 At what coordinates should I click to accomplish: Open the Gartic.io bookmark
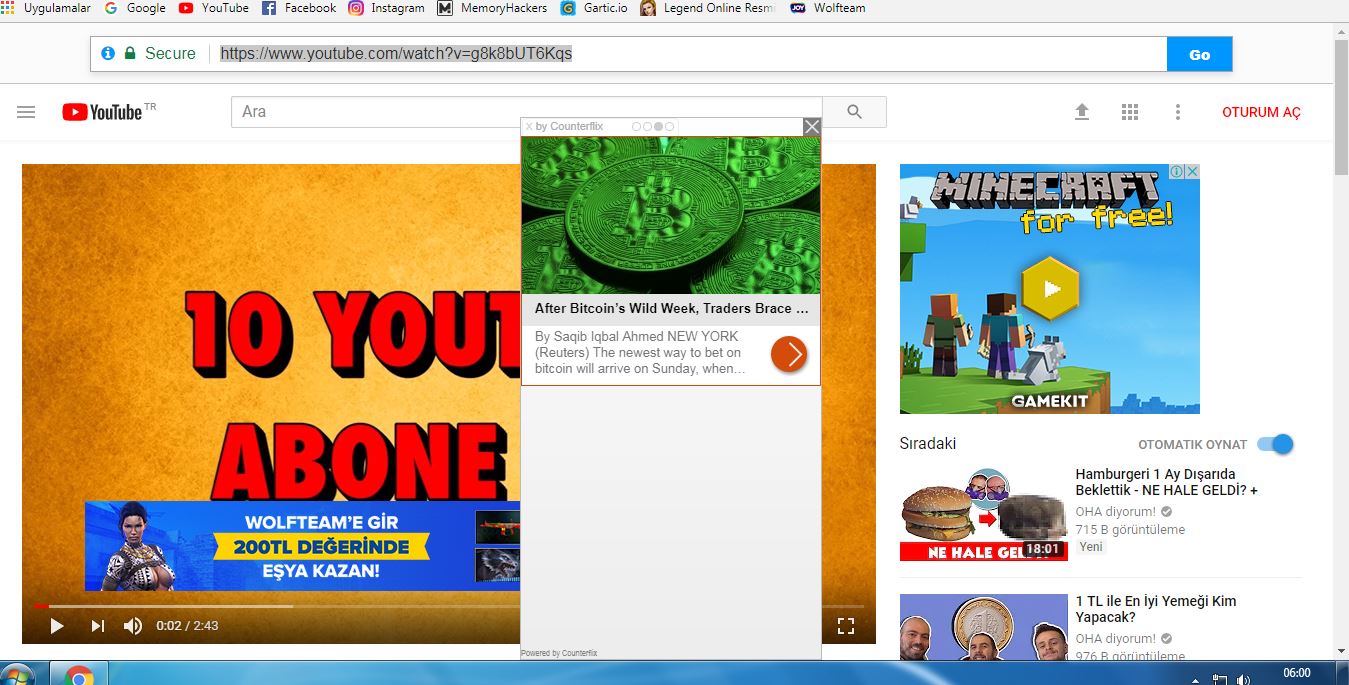pos(594,8)
